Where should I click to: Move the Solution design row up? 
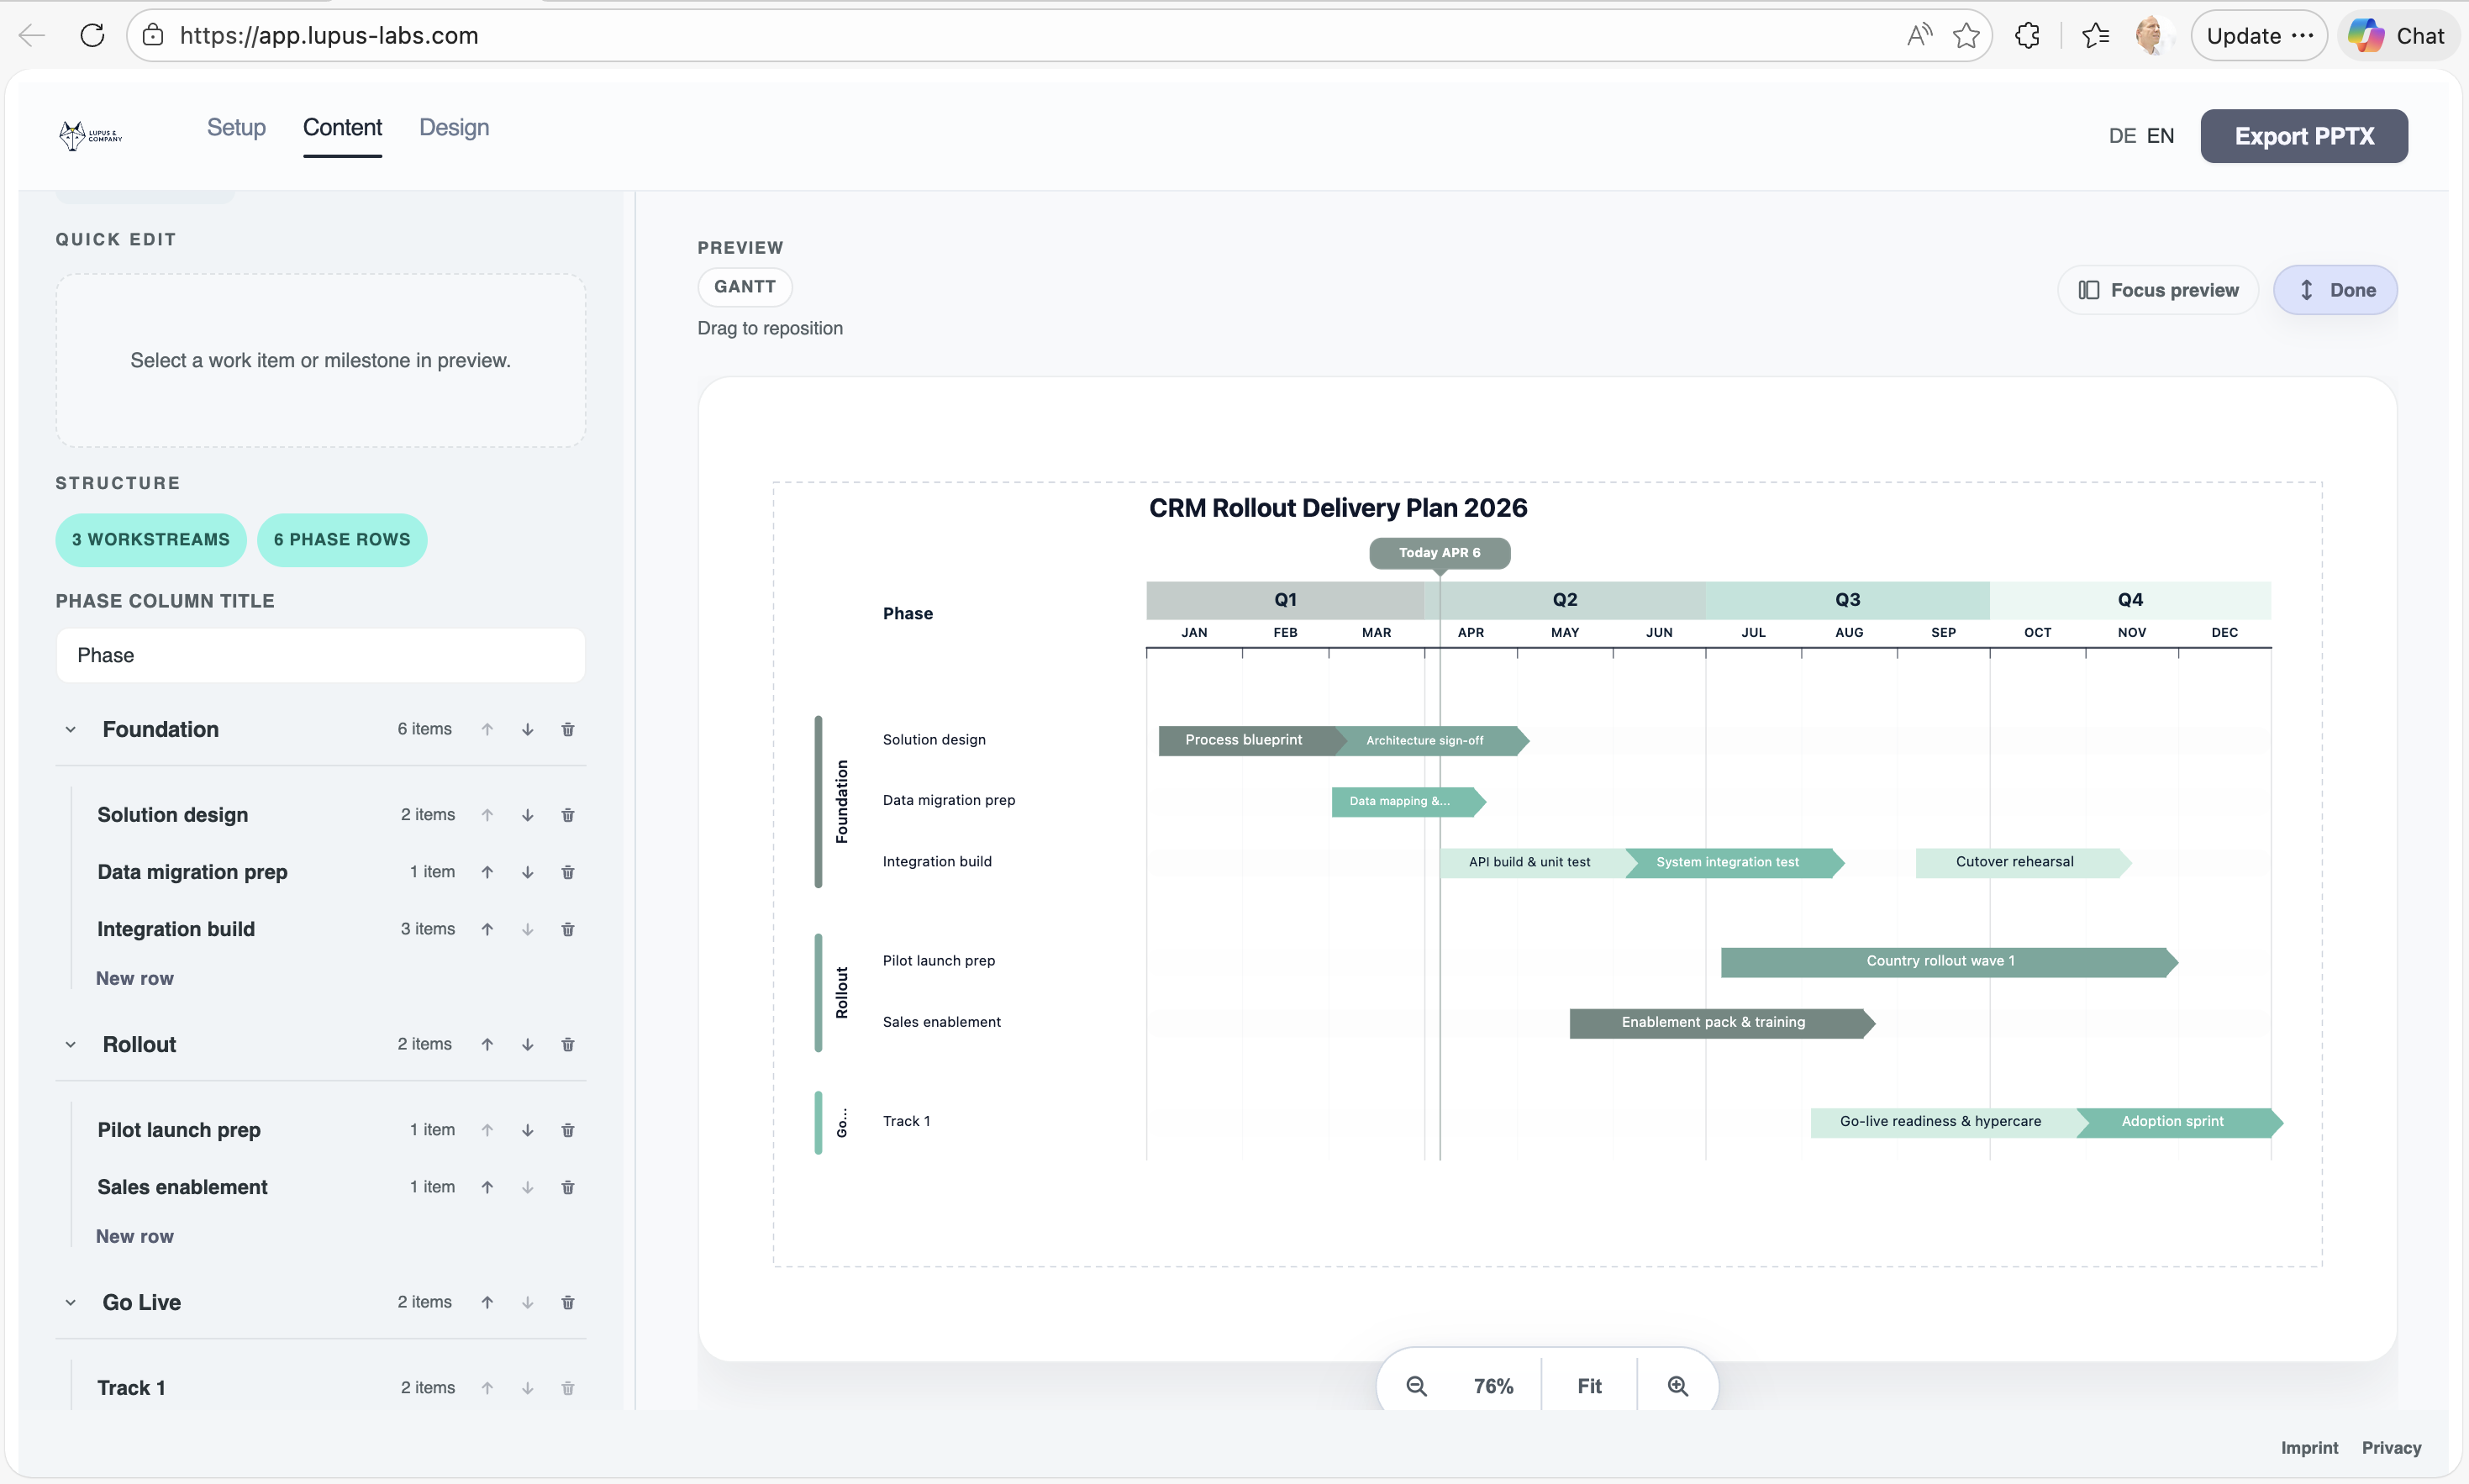tap(488, 815)
